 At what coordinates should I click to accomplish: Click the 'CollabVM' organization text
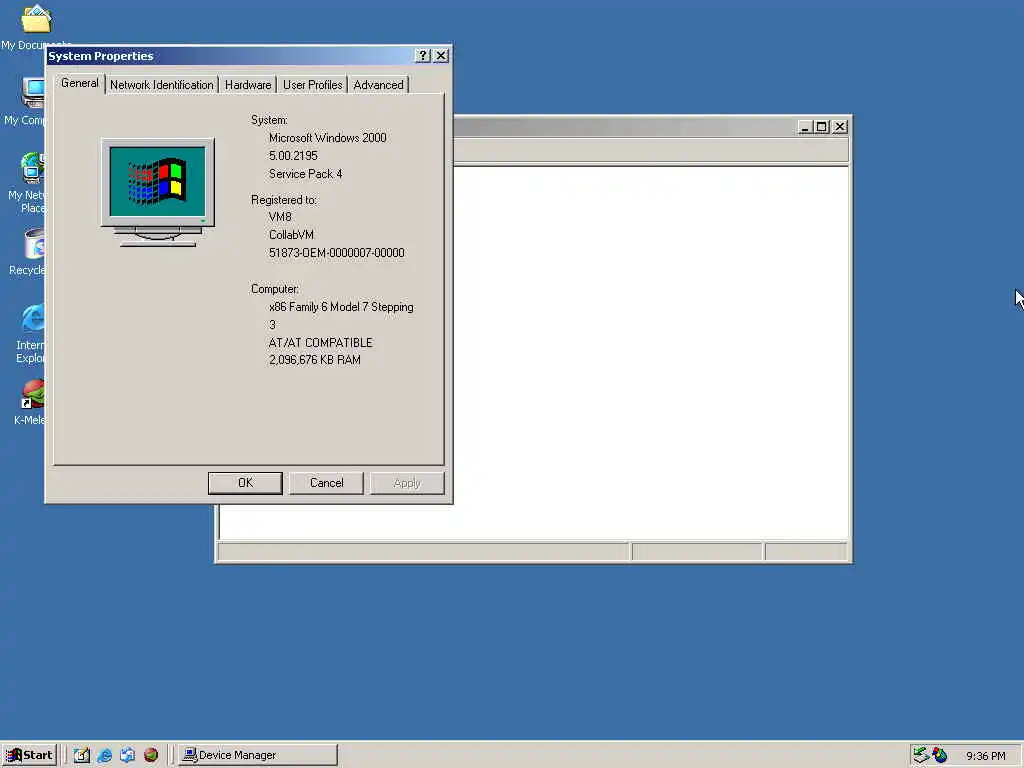291,235
